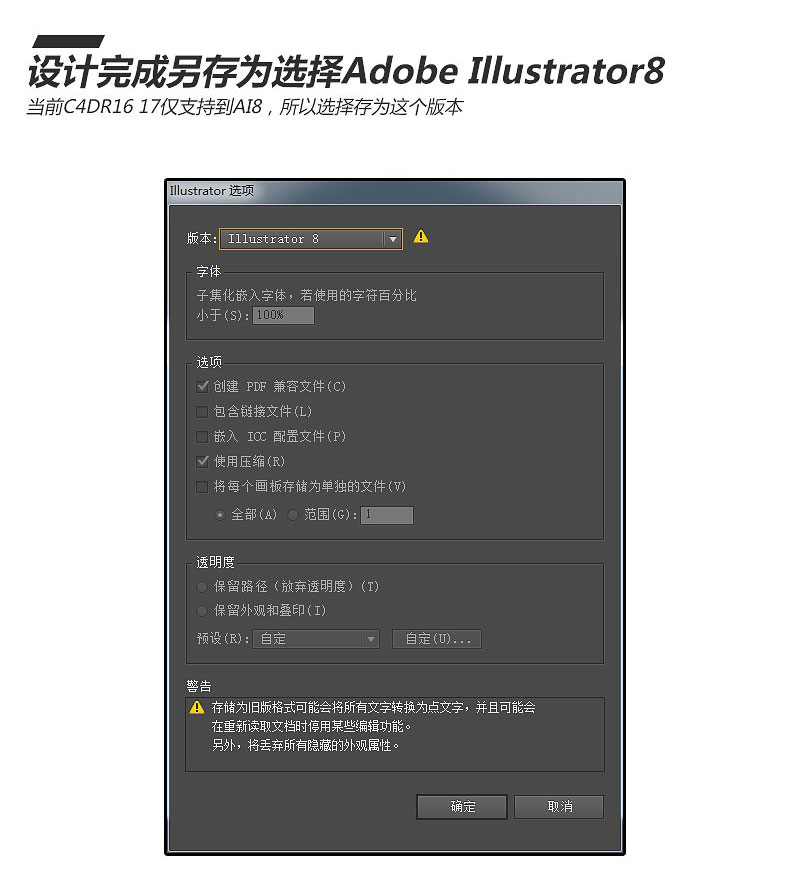Select the 全部(A) radio button
Screen dimensions: 800x886
(220, 515)
